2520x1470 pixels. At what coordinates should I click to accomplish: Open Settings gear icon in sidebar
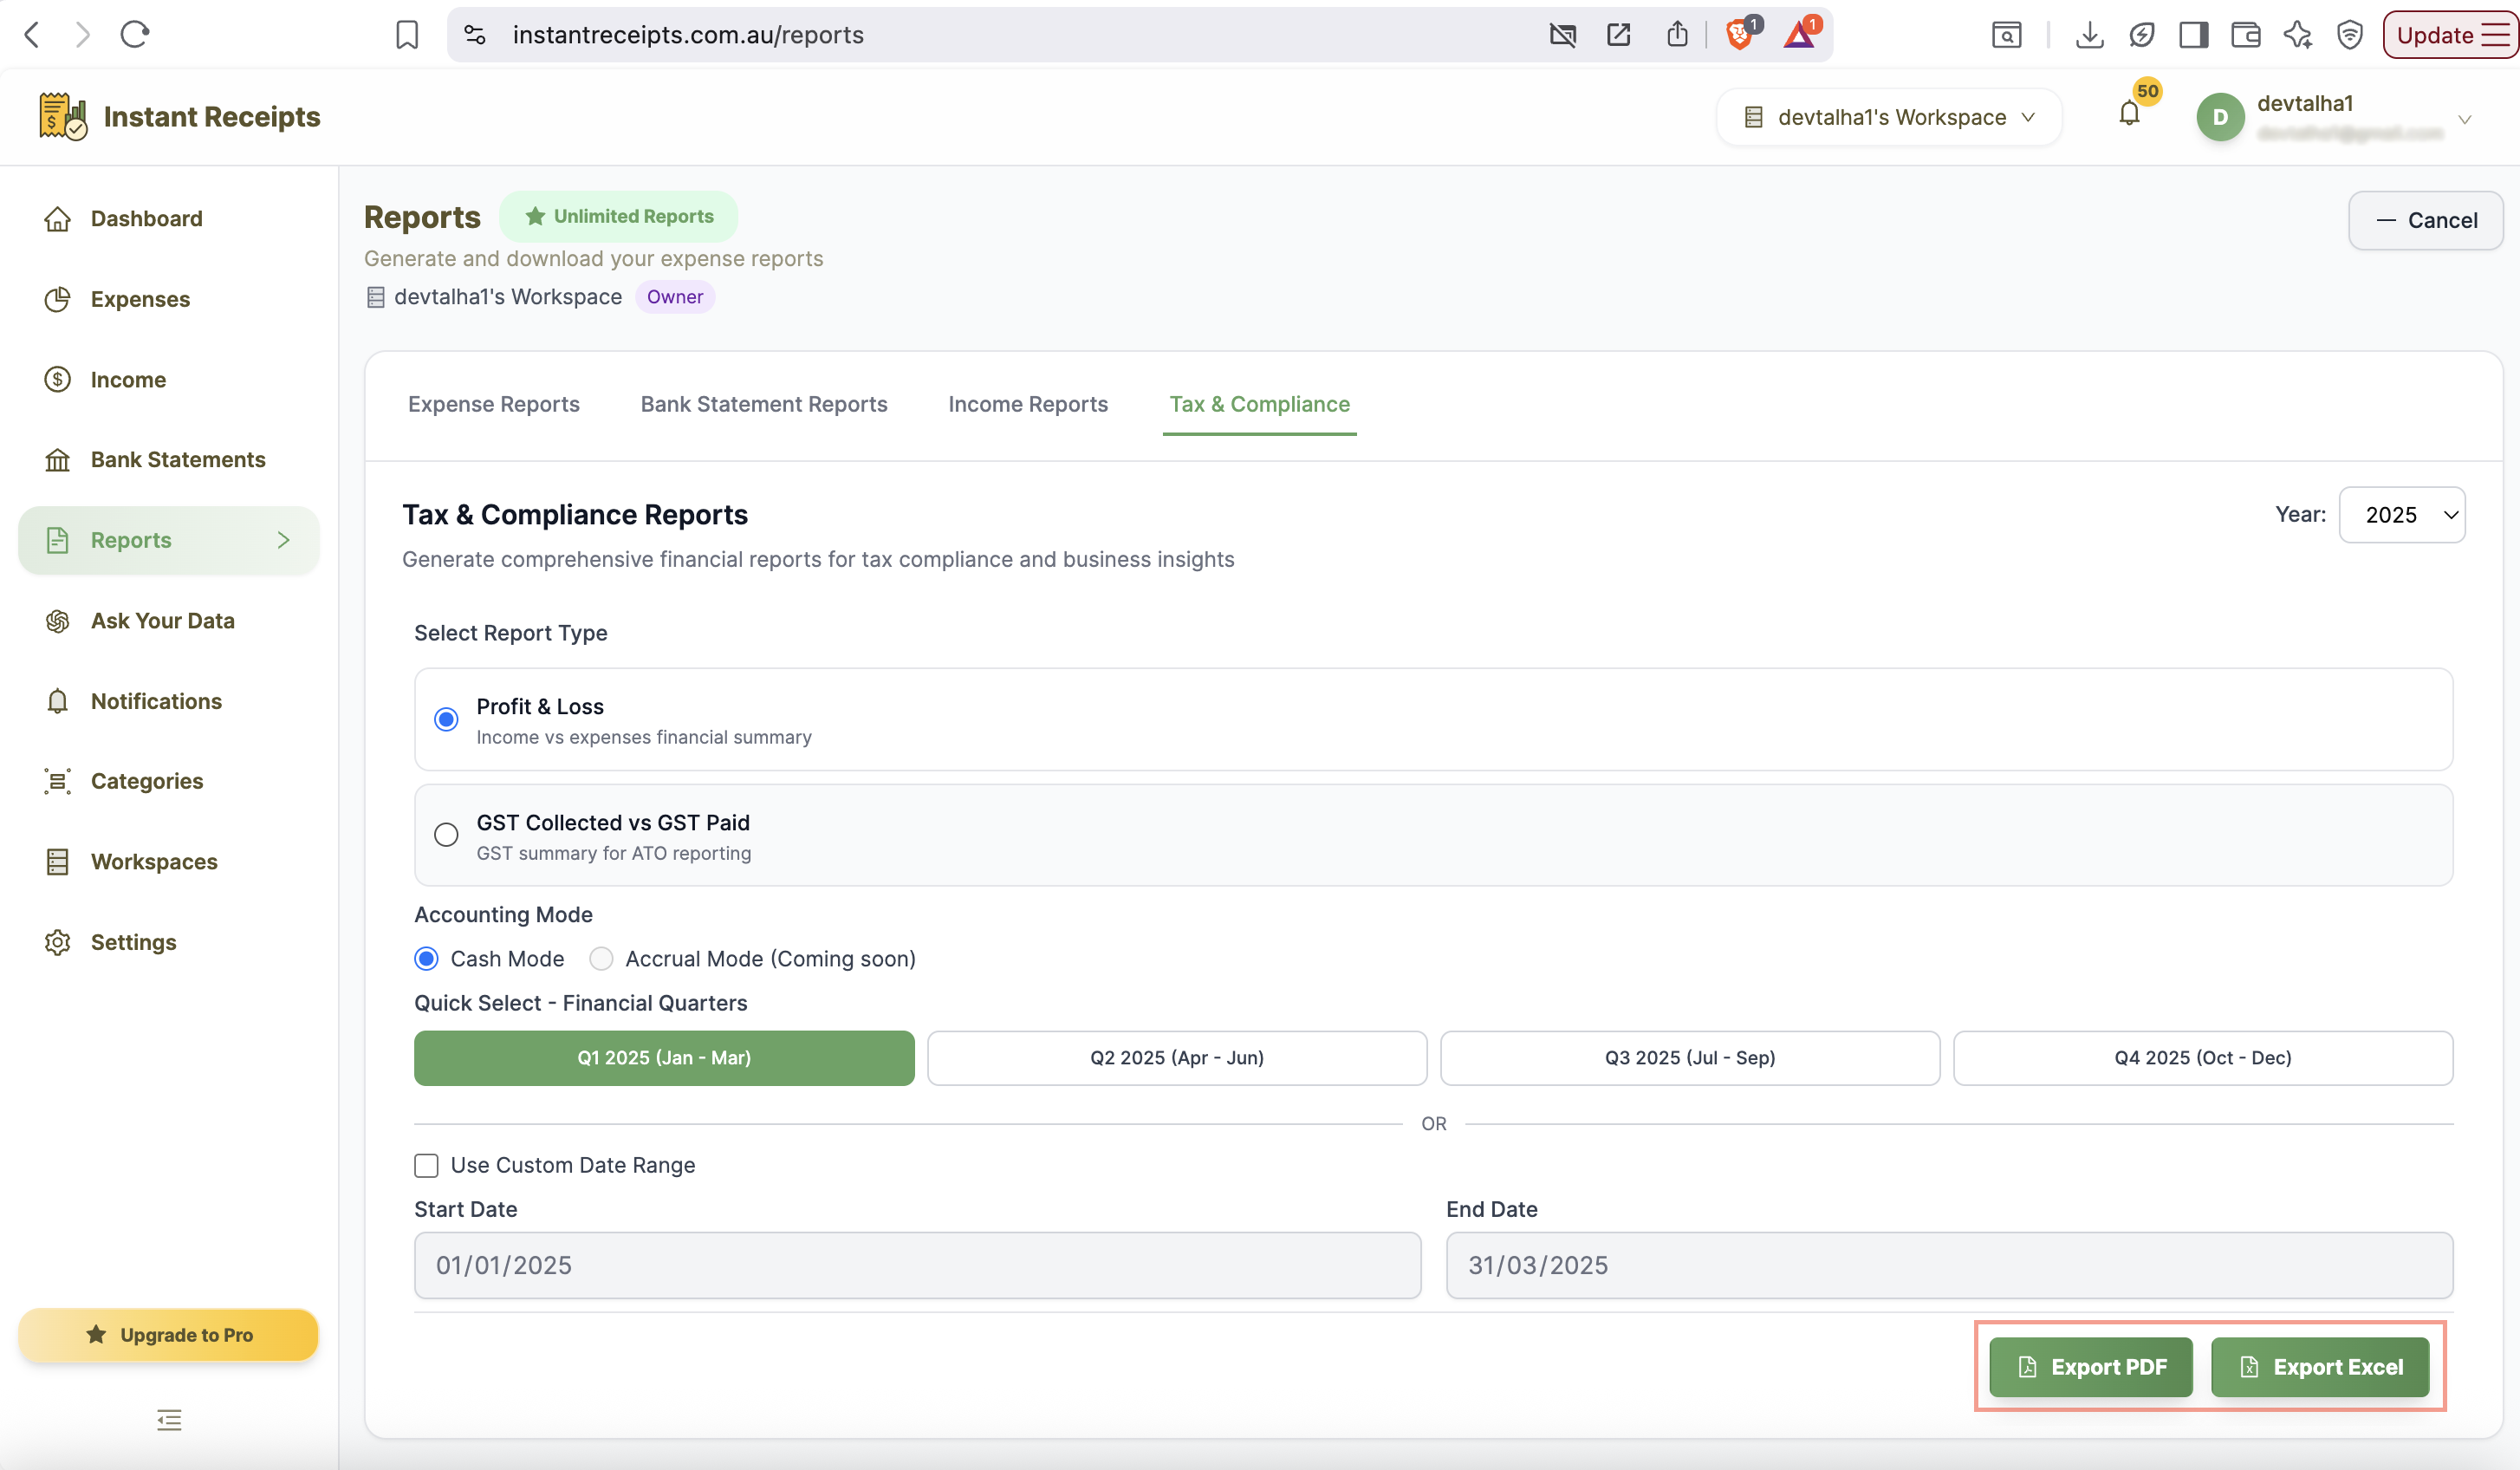(58, 942)
